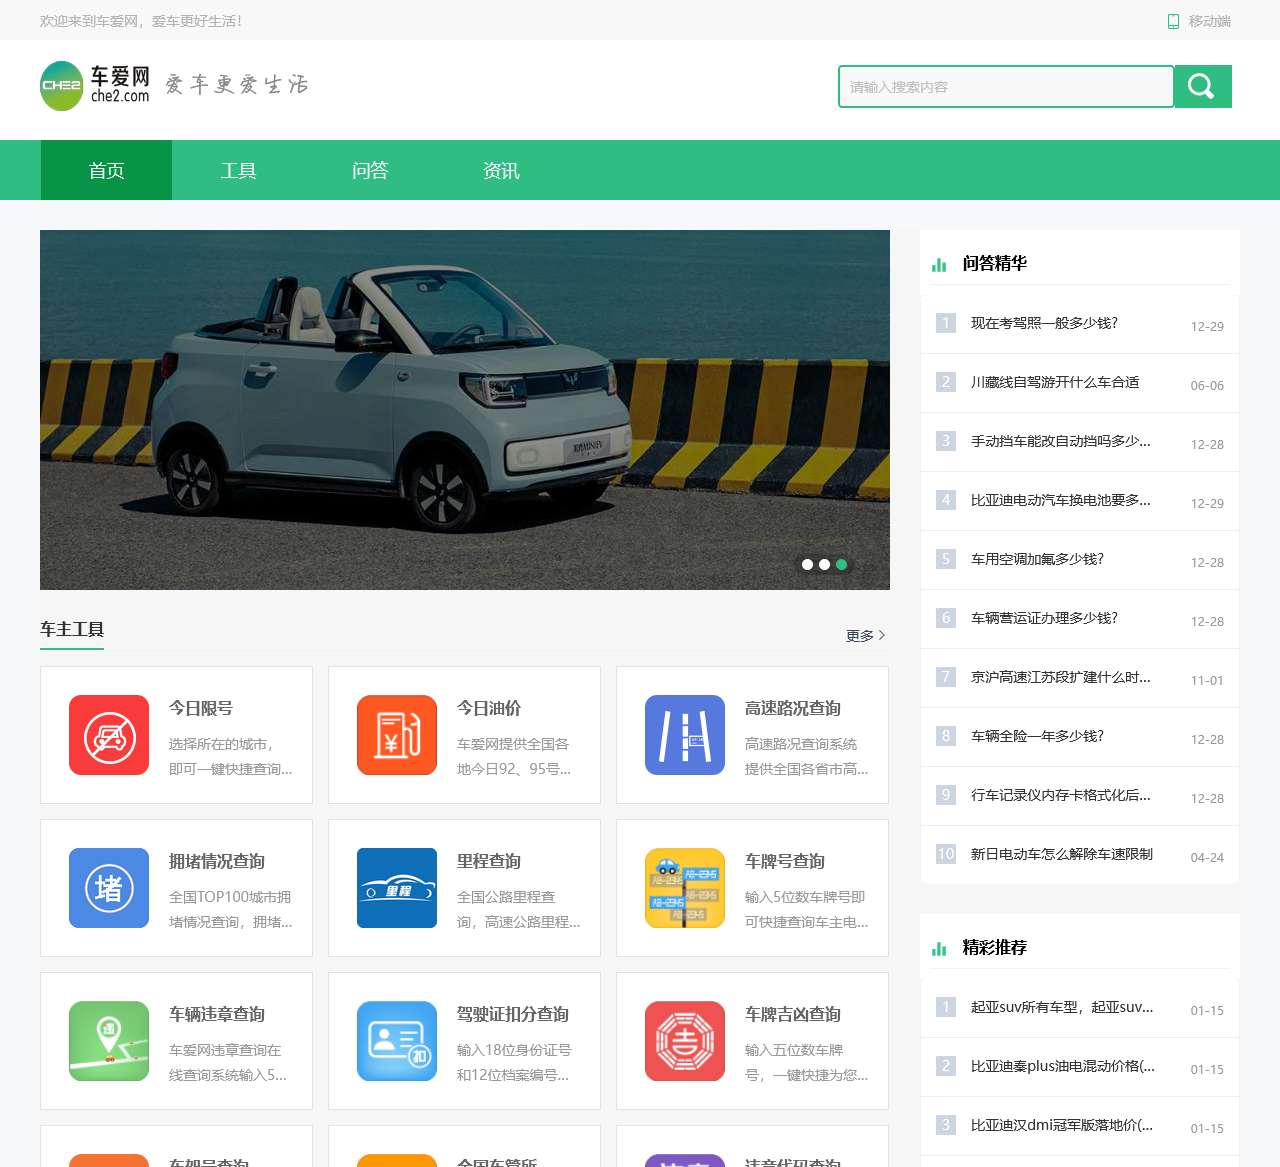1280x1167 pixels.
Task: Click the 车主工具 section heading
Action: point(72,629)
